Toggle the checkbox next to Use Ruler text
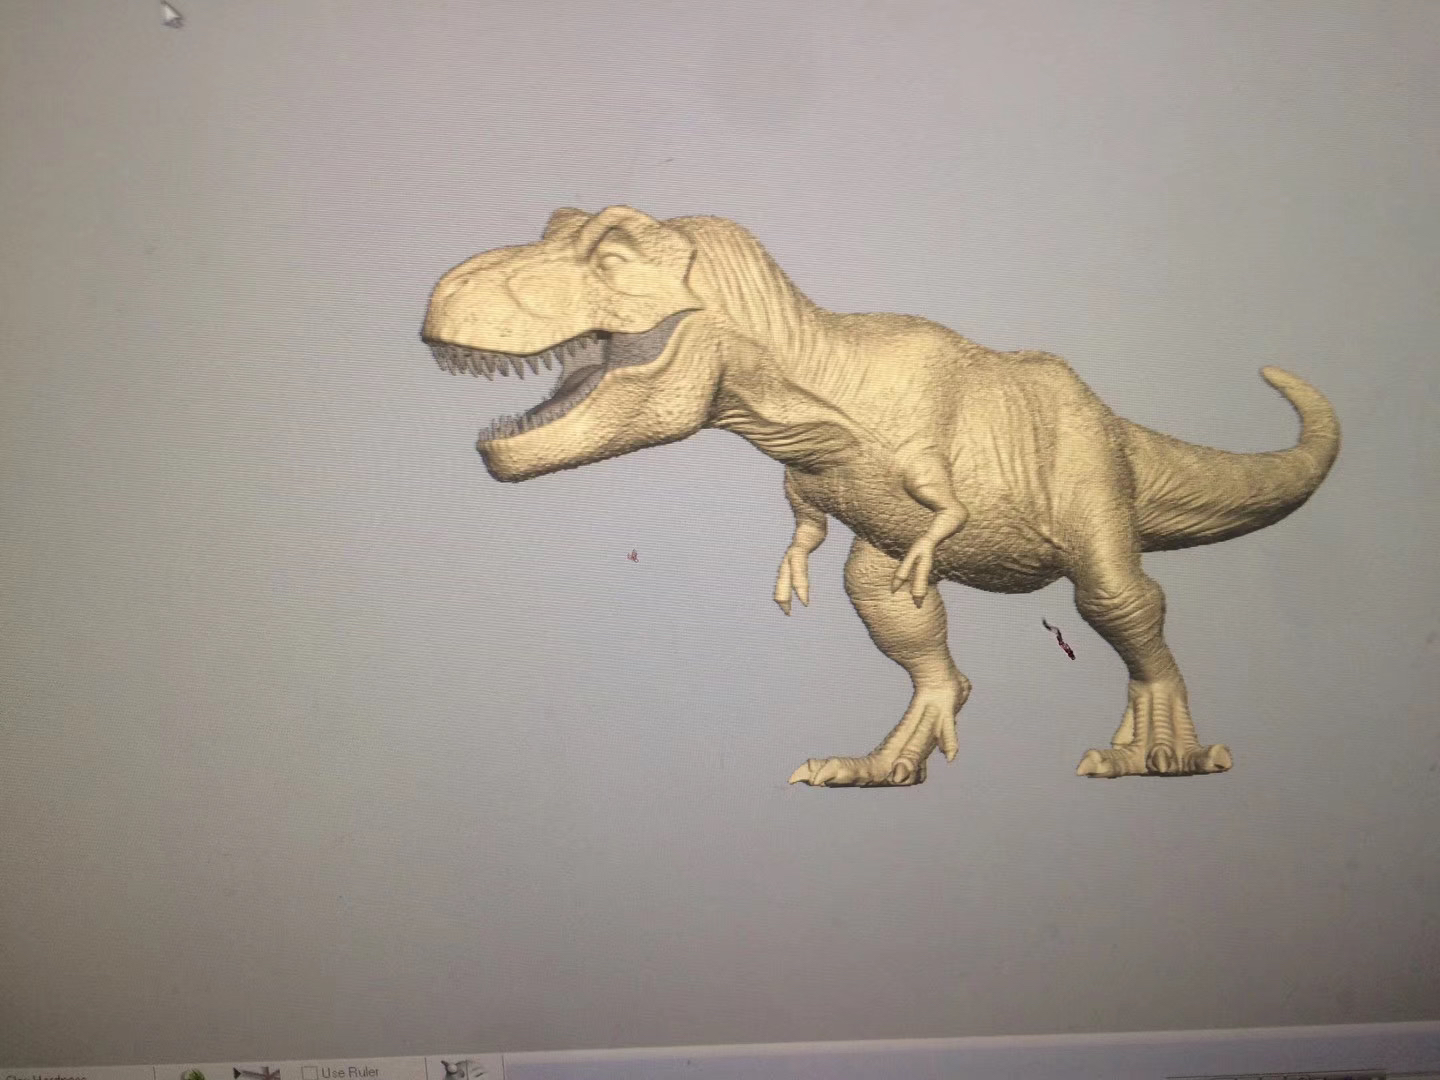Image resolution: width=1440 pixels, height=1080 pixels. click(310, 1073)
